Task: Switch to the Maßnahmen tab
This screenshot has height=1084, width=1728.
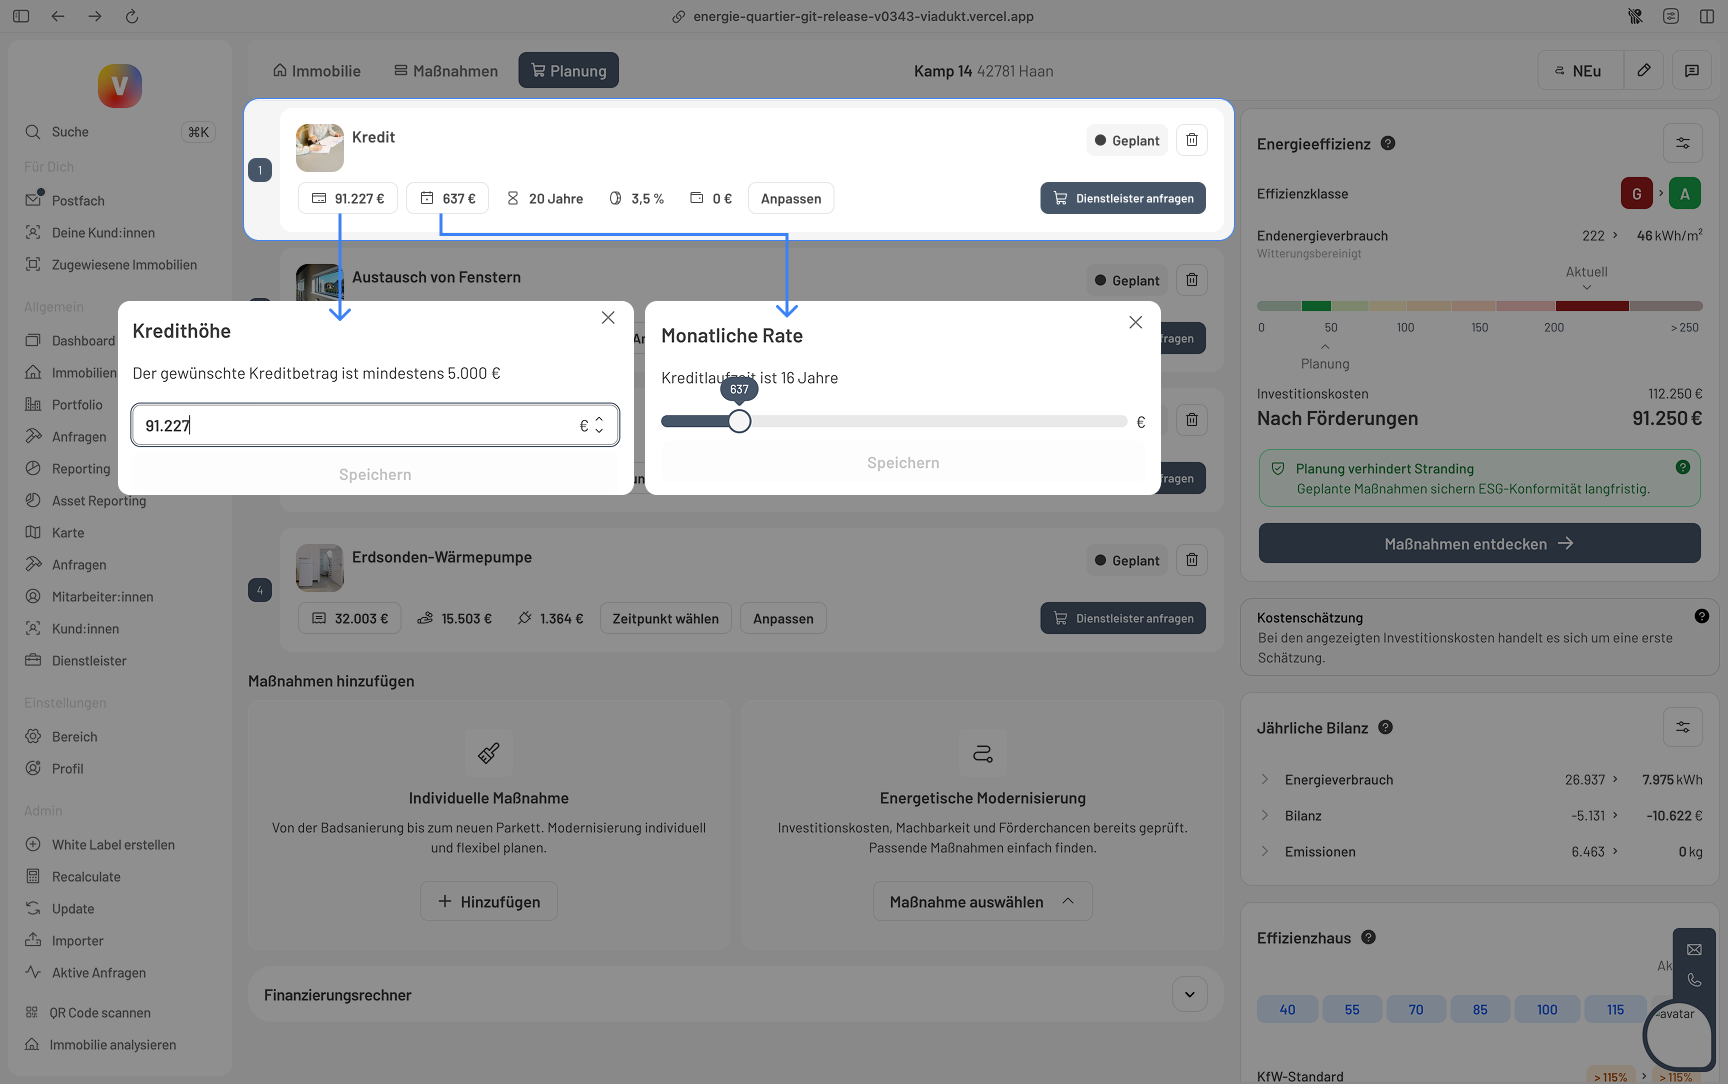Action: click(446, 71)
